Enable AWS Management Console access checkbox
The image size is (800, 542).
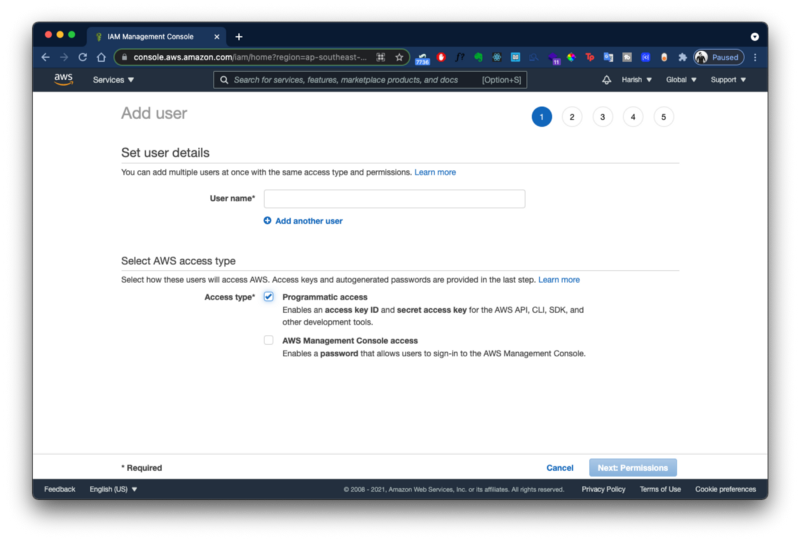tap(268, 340)
